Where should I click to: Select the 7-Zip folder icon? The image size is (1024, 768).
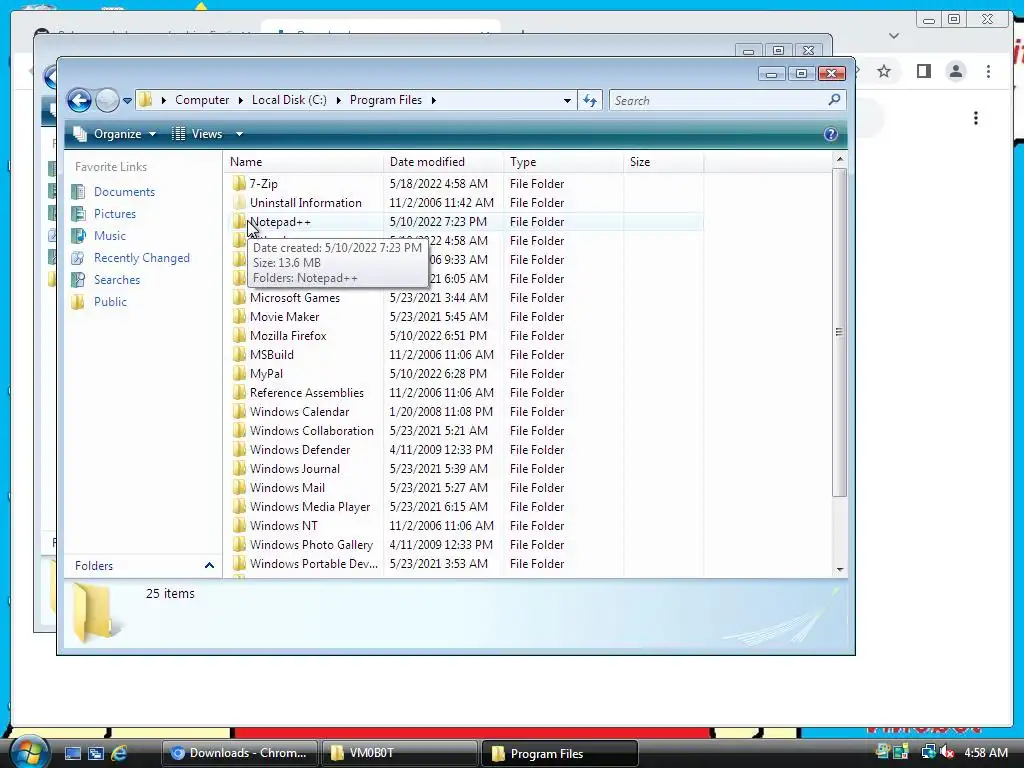click(239, 184)
